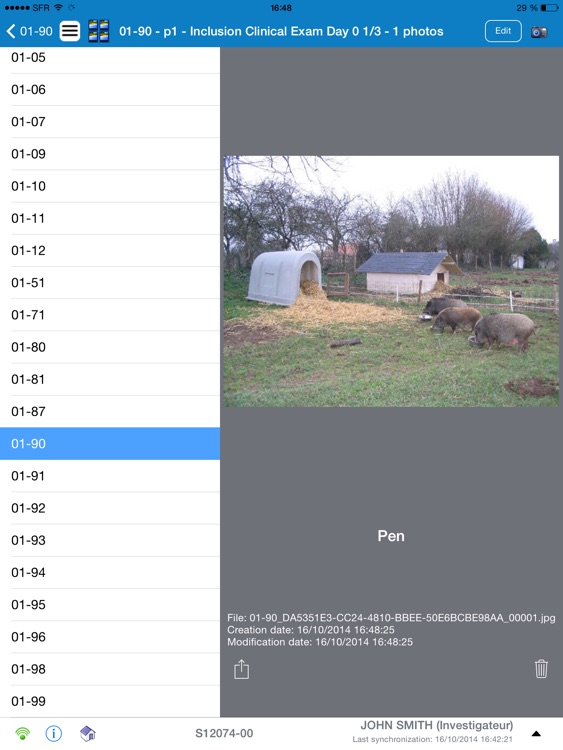The width and height of the screenshot is (563, 750).
Task: Select the highlighted 01-90 row
Action: coord(110,444)
